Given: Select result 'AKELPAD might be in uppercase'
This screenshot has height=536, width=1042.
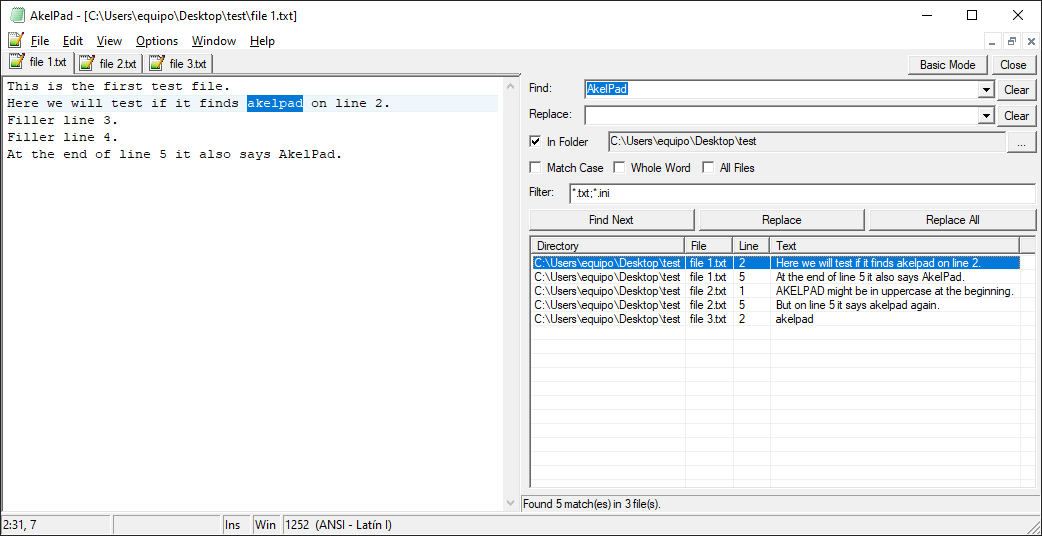Looking at the screenshot, I should pos(776,291).
